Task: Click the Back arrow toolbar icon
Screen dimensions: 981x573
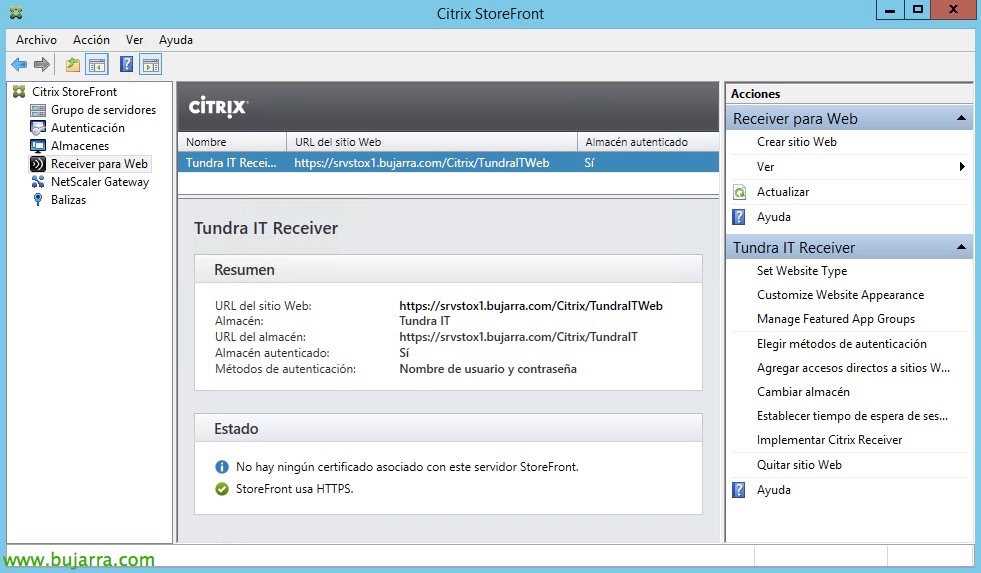Action: click(x=19, y=64)
